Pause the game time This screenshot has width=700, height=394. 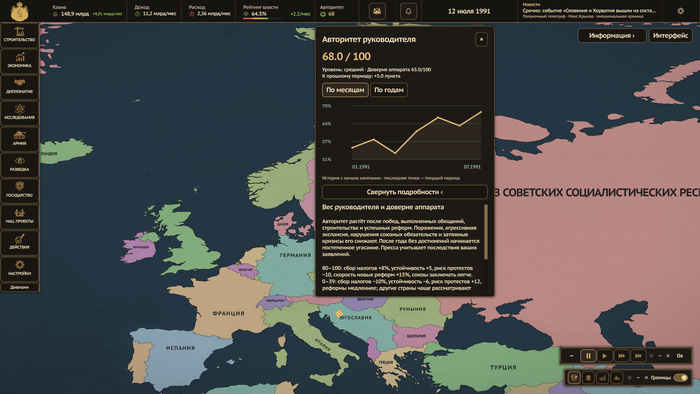tap(588, 356)
